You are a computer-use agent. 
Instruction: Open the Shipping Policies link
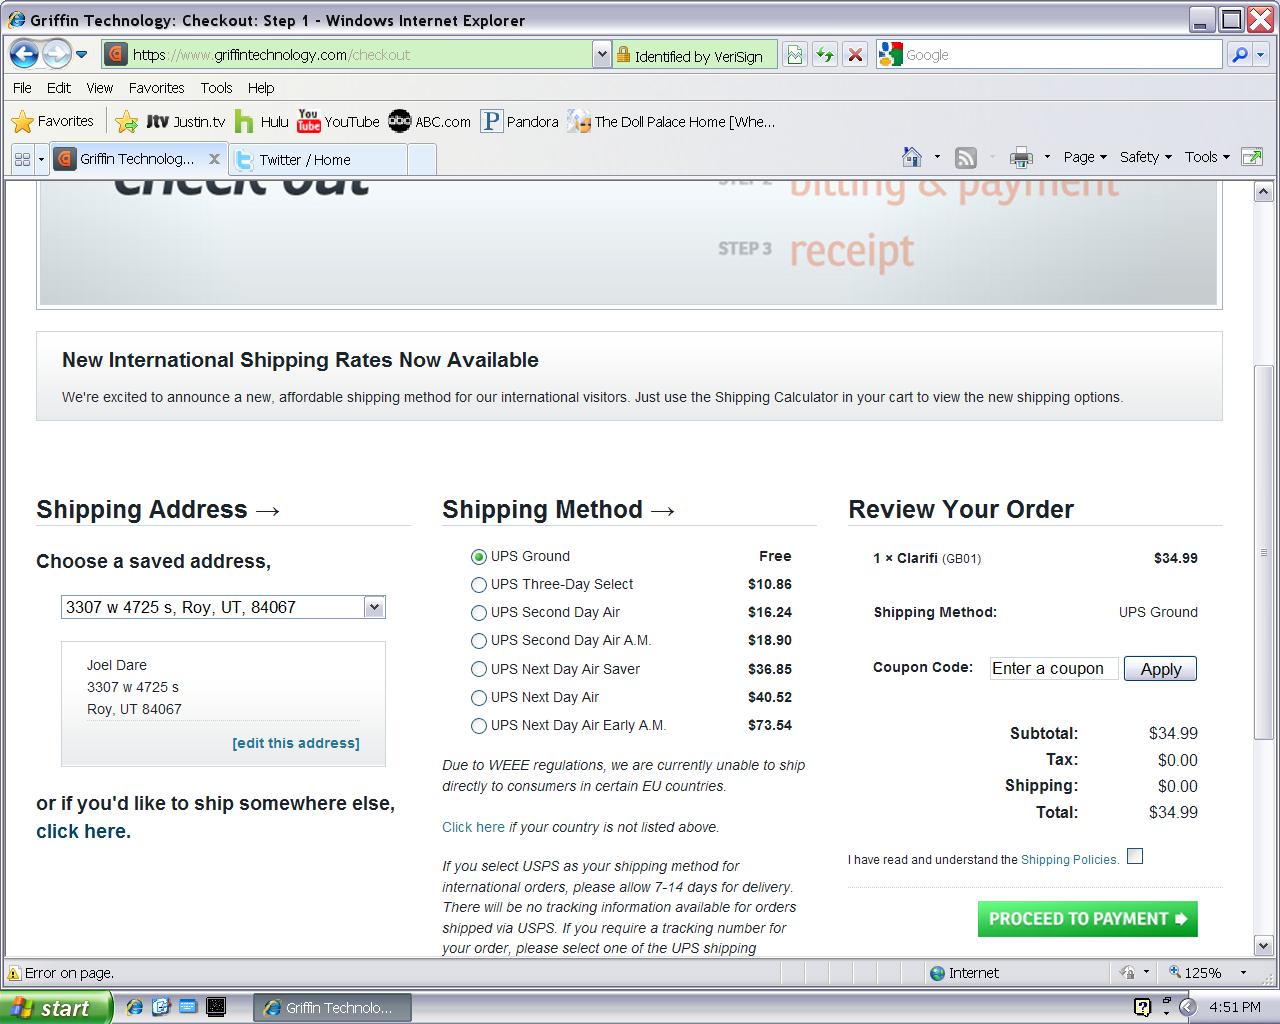1070,859
